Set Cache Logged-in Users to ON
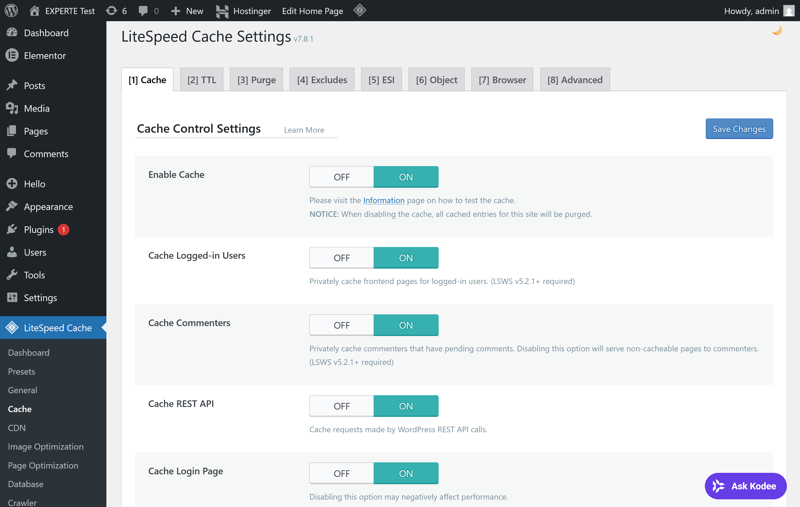The width and height of the screenshot is (800, 507). (406, 258)
